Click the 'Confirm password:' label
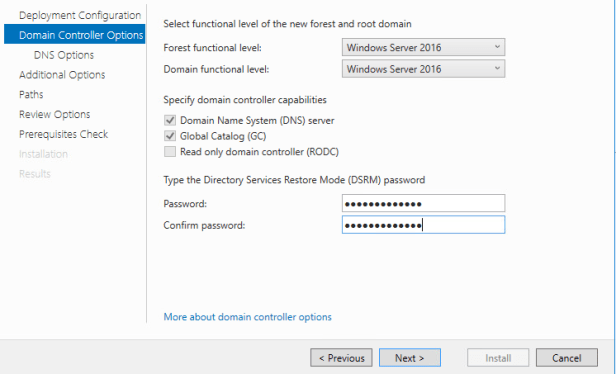Image resolution: width=616 pixels, height=374 pixels. point(204,226)
